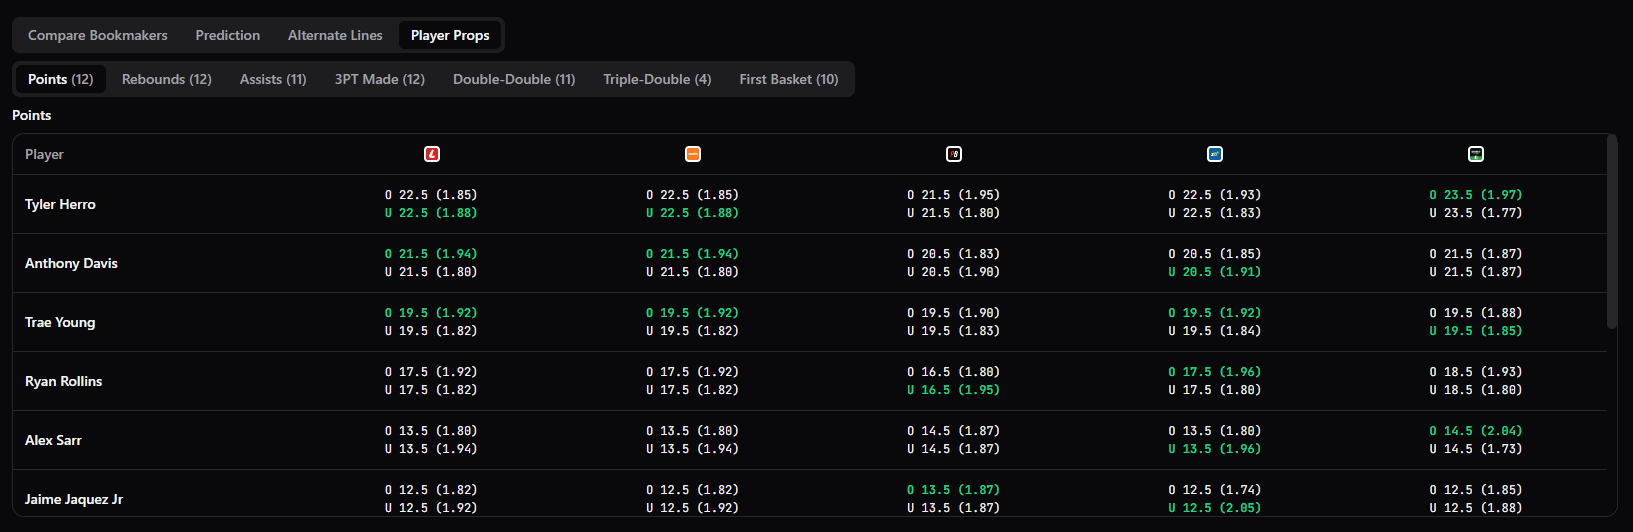Show the 3PT Made (12) props
Screen dimensions: 1633x532
pyautogui.click(x=380, y=79)
